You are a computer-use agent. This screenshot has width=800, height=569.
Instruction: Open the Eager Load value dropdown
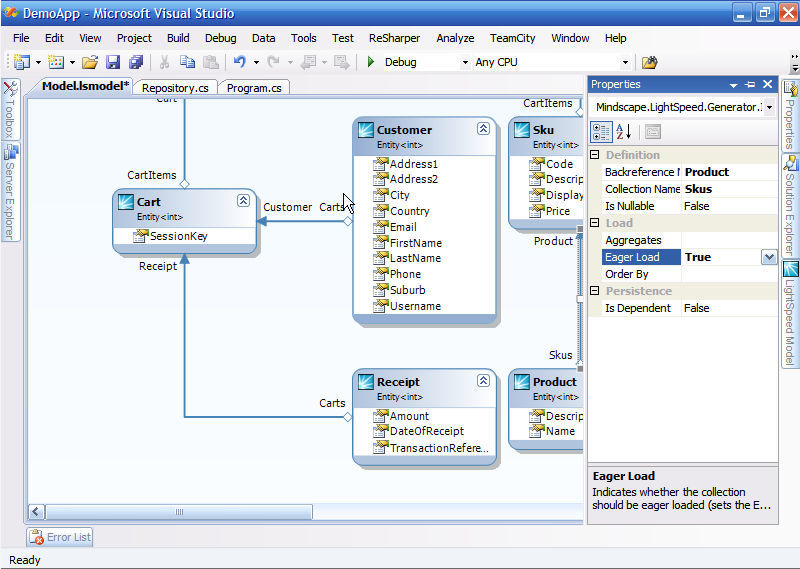(769, 257)
